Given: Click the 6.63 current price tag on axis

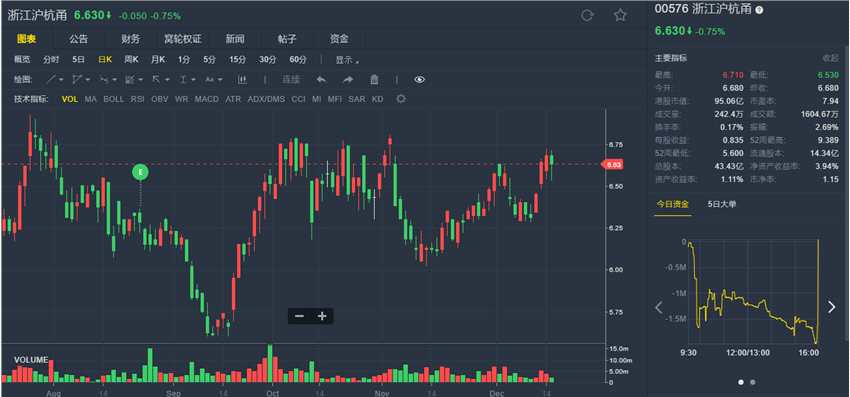Looking at the screenshot, I should tap(613, 164).
